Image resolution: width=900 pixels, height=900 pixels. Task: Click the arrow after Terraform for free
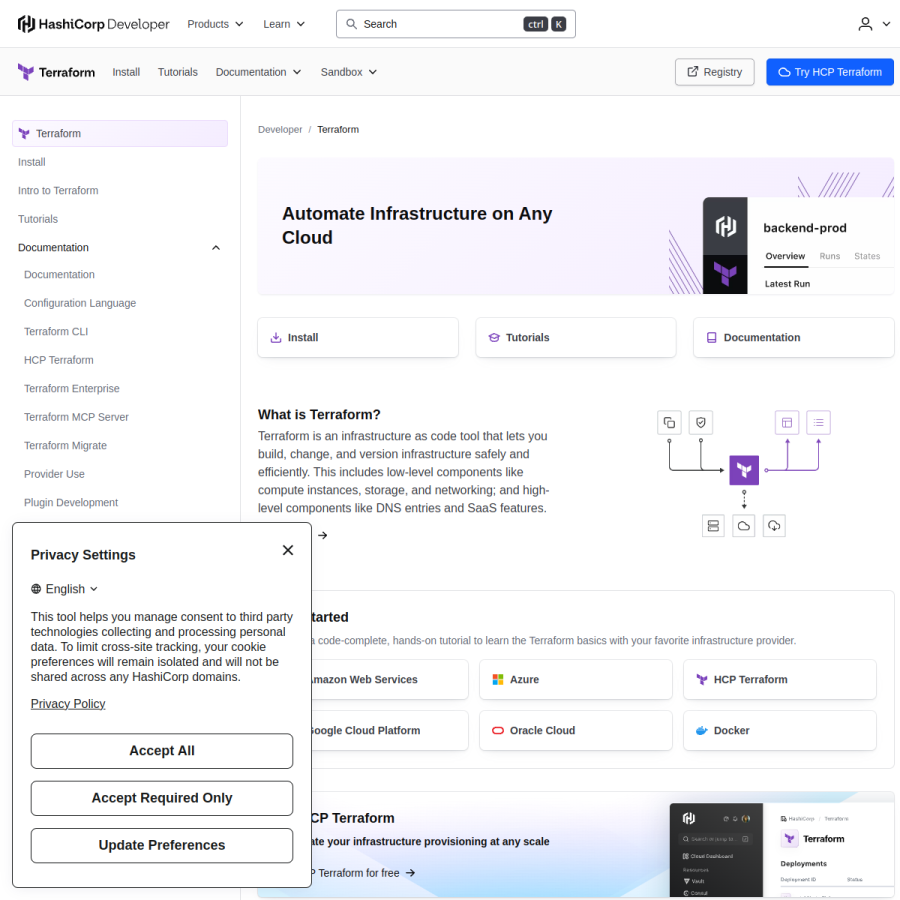(410, 873)
